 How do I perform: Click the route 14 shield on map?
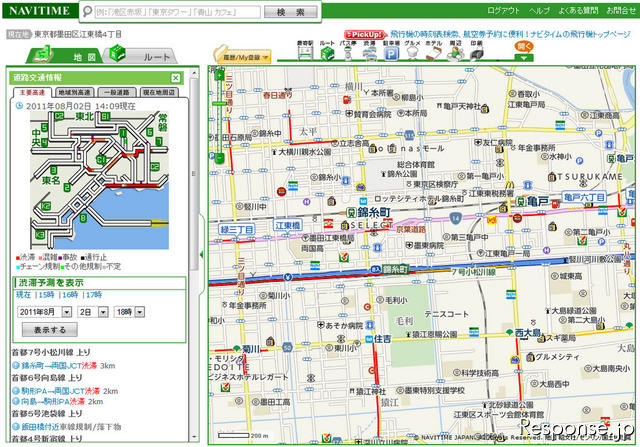(456, 218)
